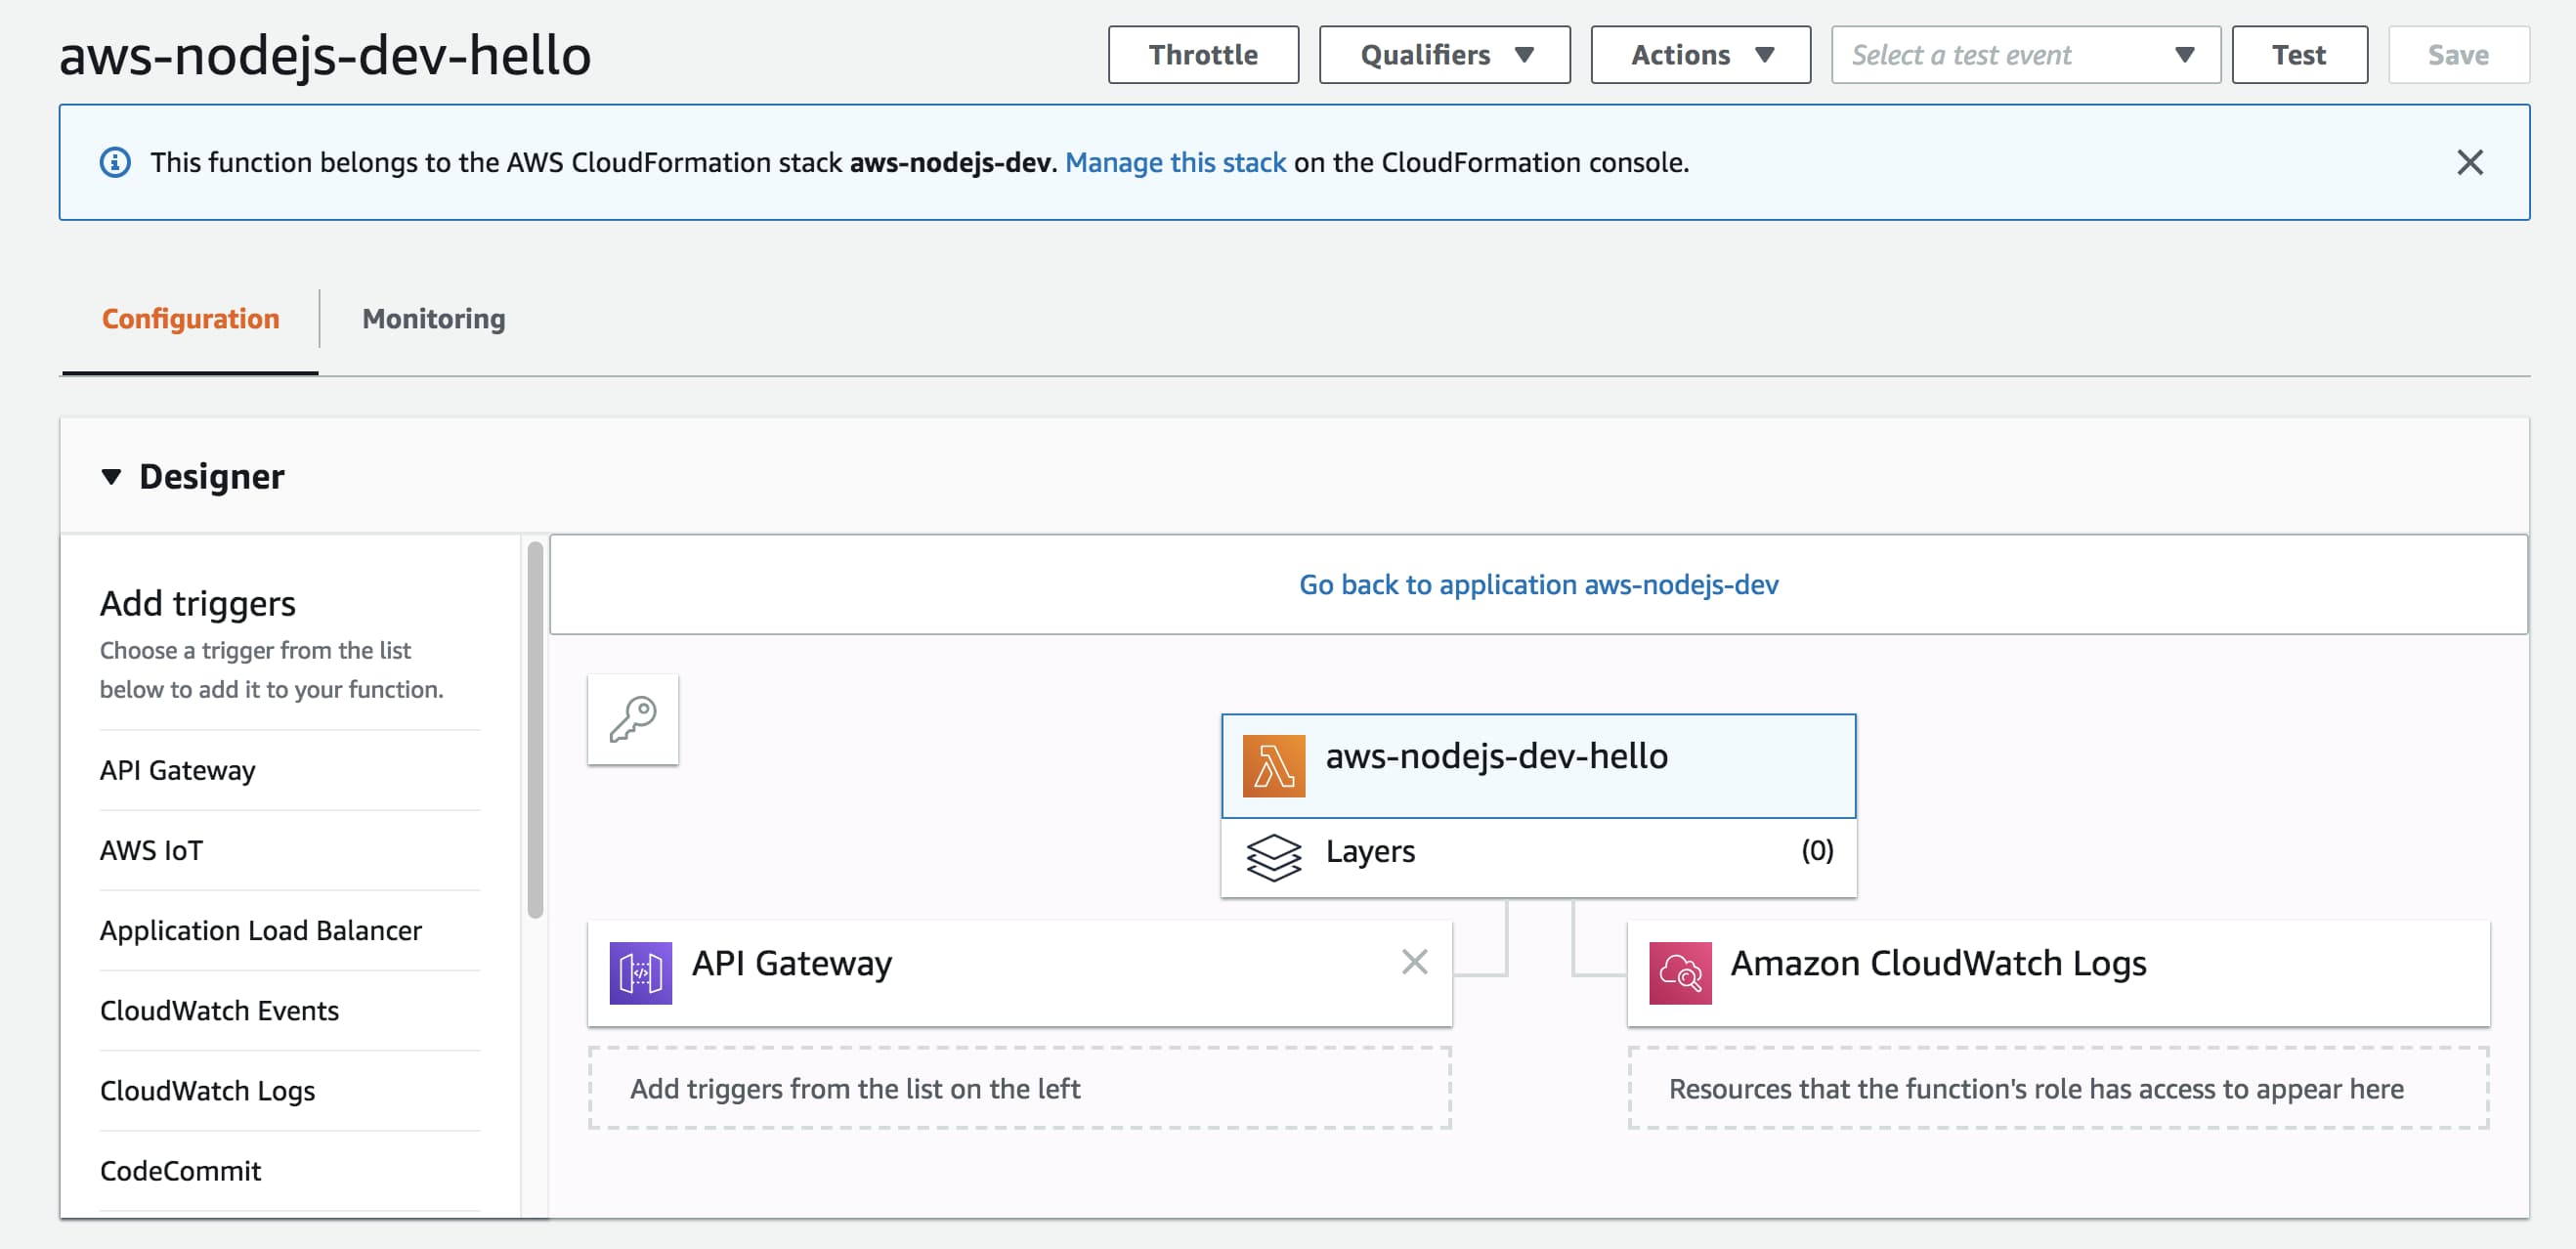Remove the API Gateway trigger with X
The width and height of the screenshot is (2576, 1249).
1414,961
